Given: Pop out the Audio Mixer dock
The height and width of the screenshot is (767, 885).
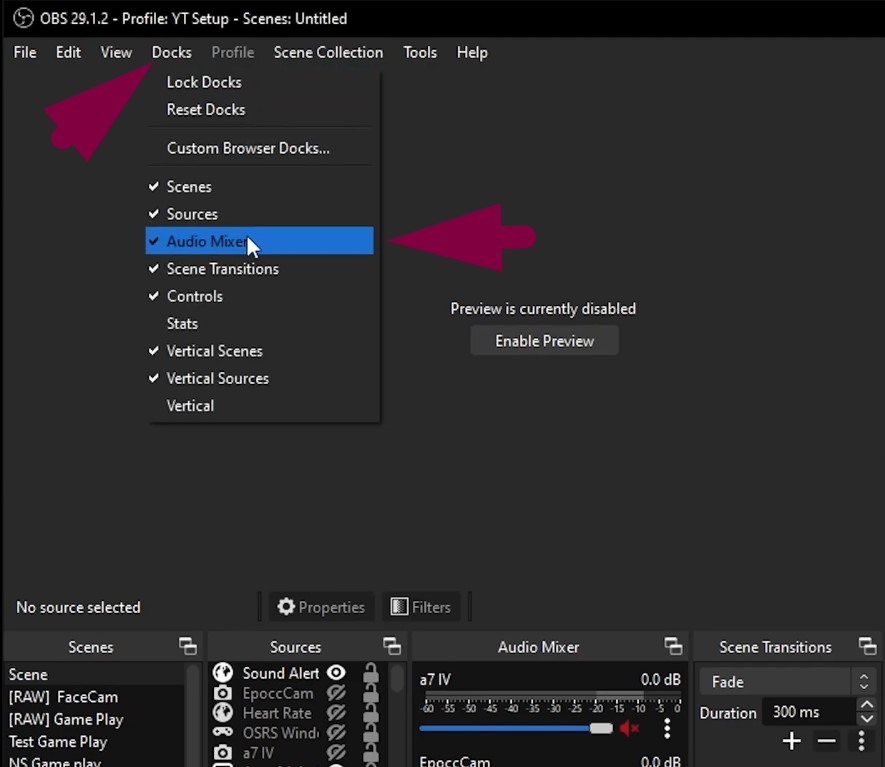Looking at the screenshot, I should tap(673, 646).
